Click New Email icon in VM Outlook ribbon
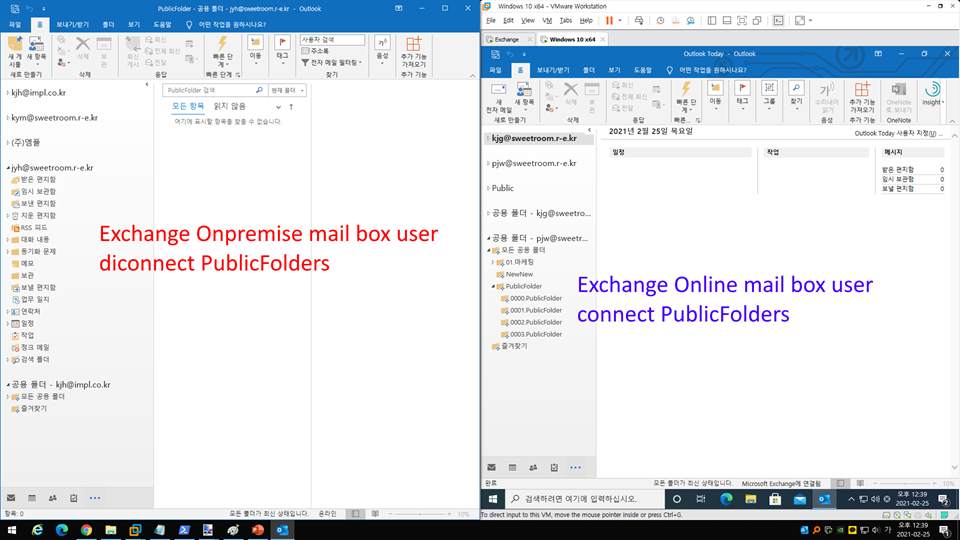The image size is (960, 540). click(x=499, y=90)
